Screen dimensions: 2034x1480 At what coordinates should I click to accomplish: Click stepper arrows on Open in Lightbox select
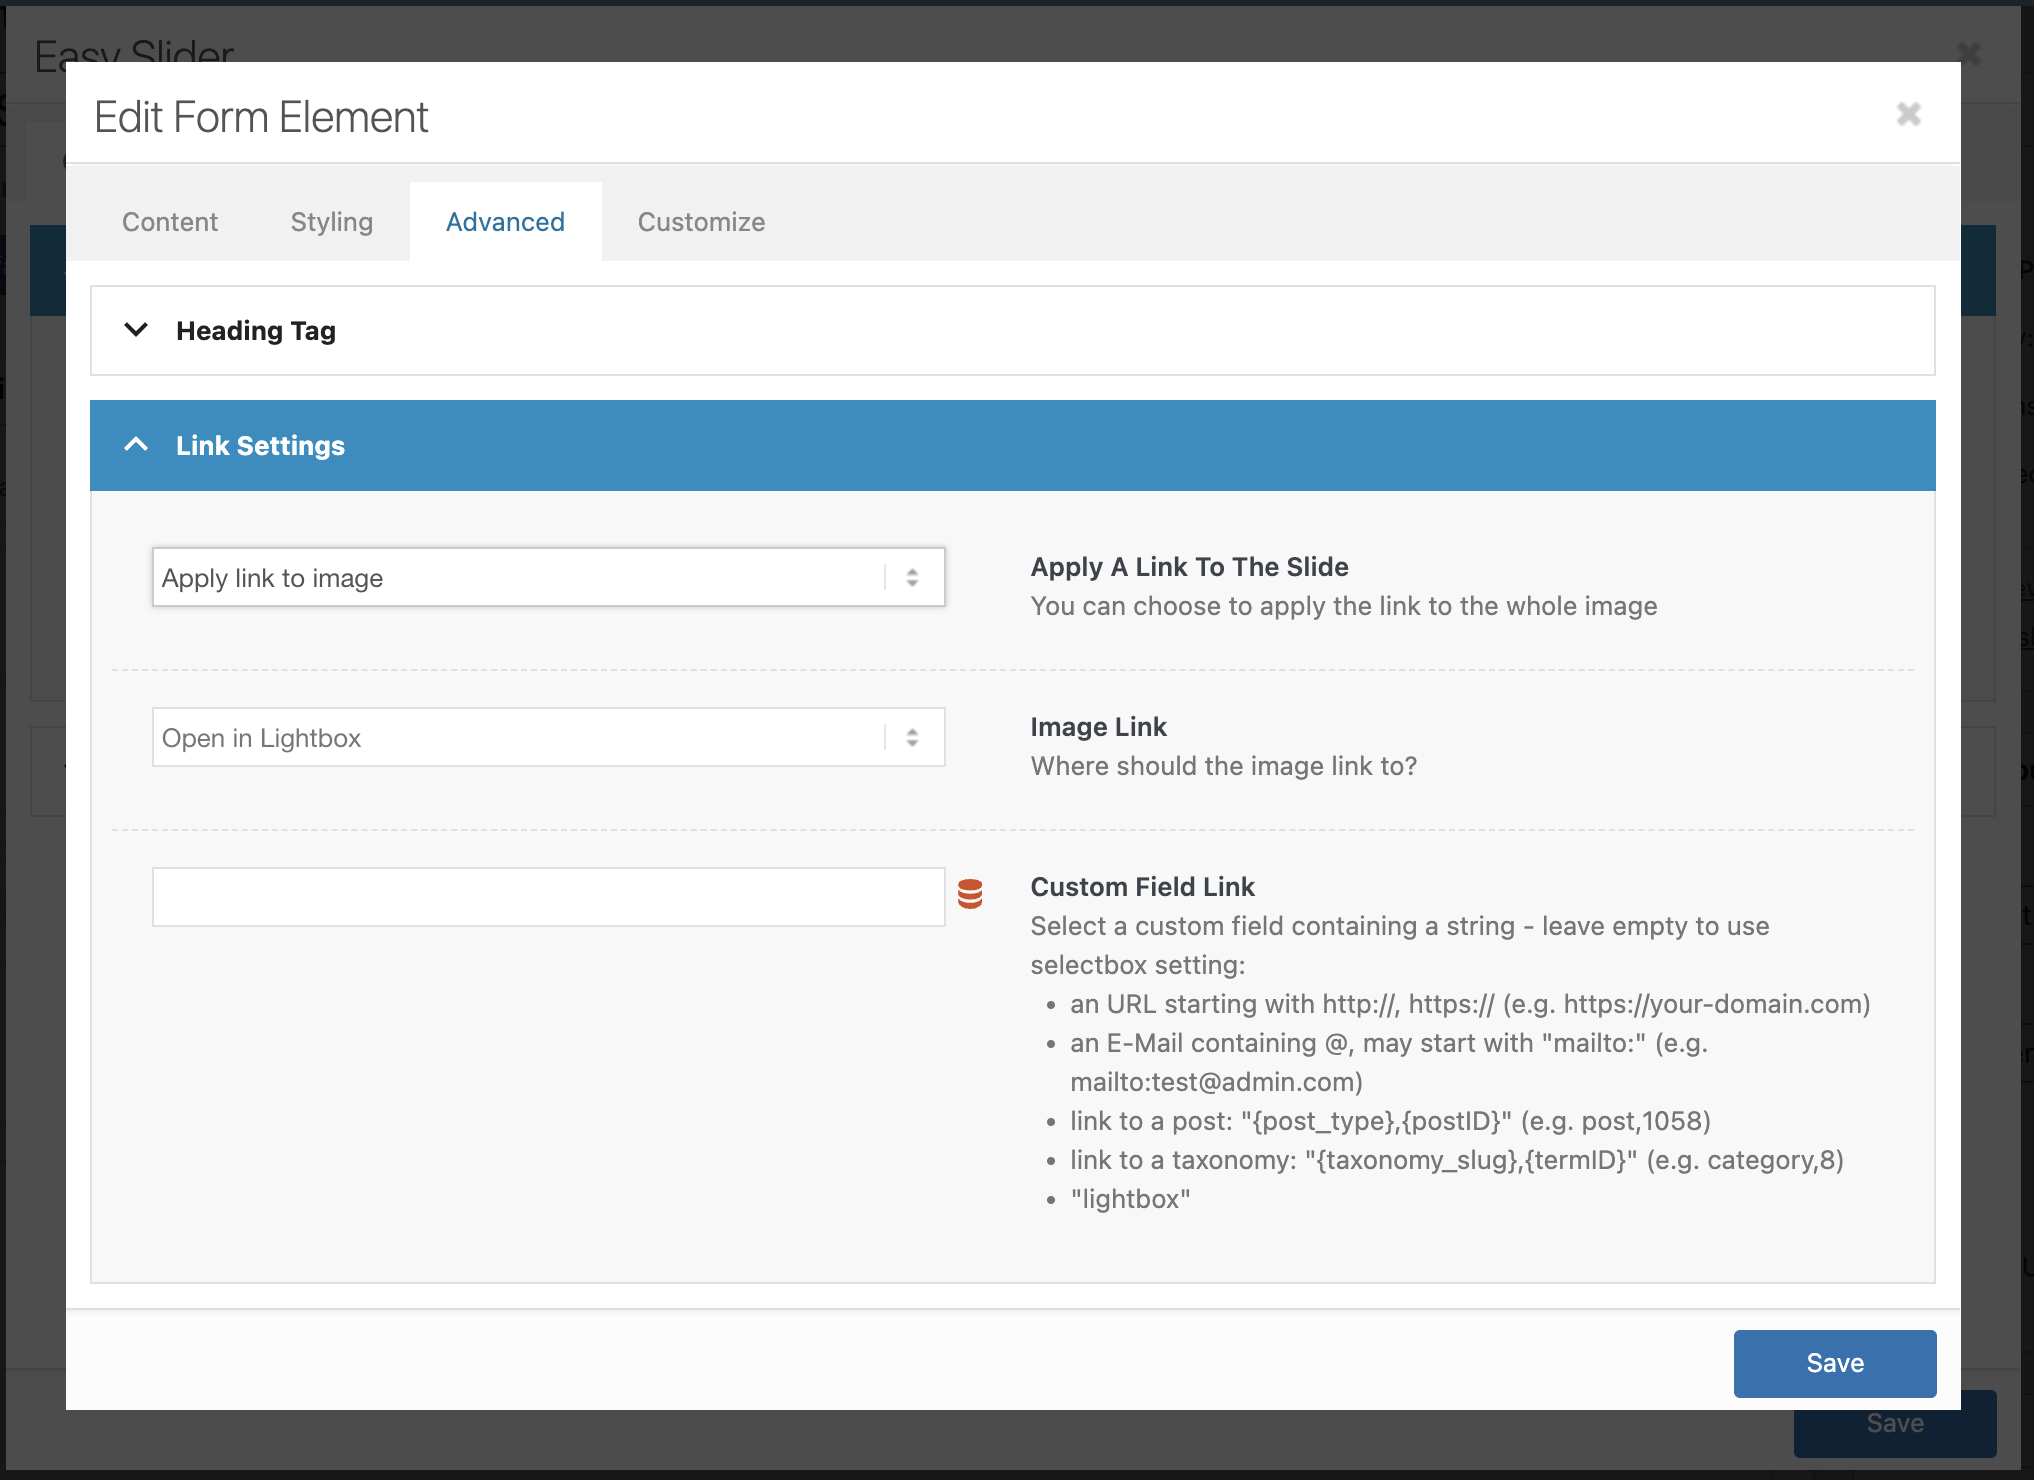click(912, 737)
